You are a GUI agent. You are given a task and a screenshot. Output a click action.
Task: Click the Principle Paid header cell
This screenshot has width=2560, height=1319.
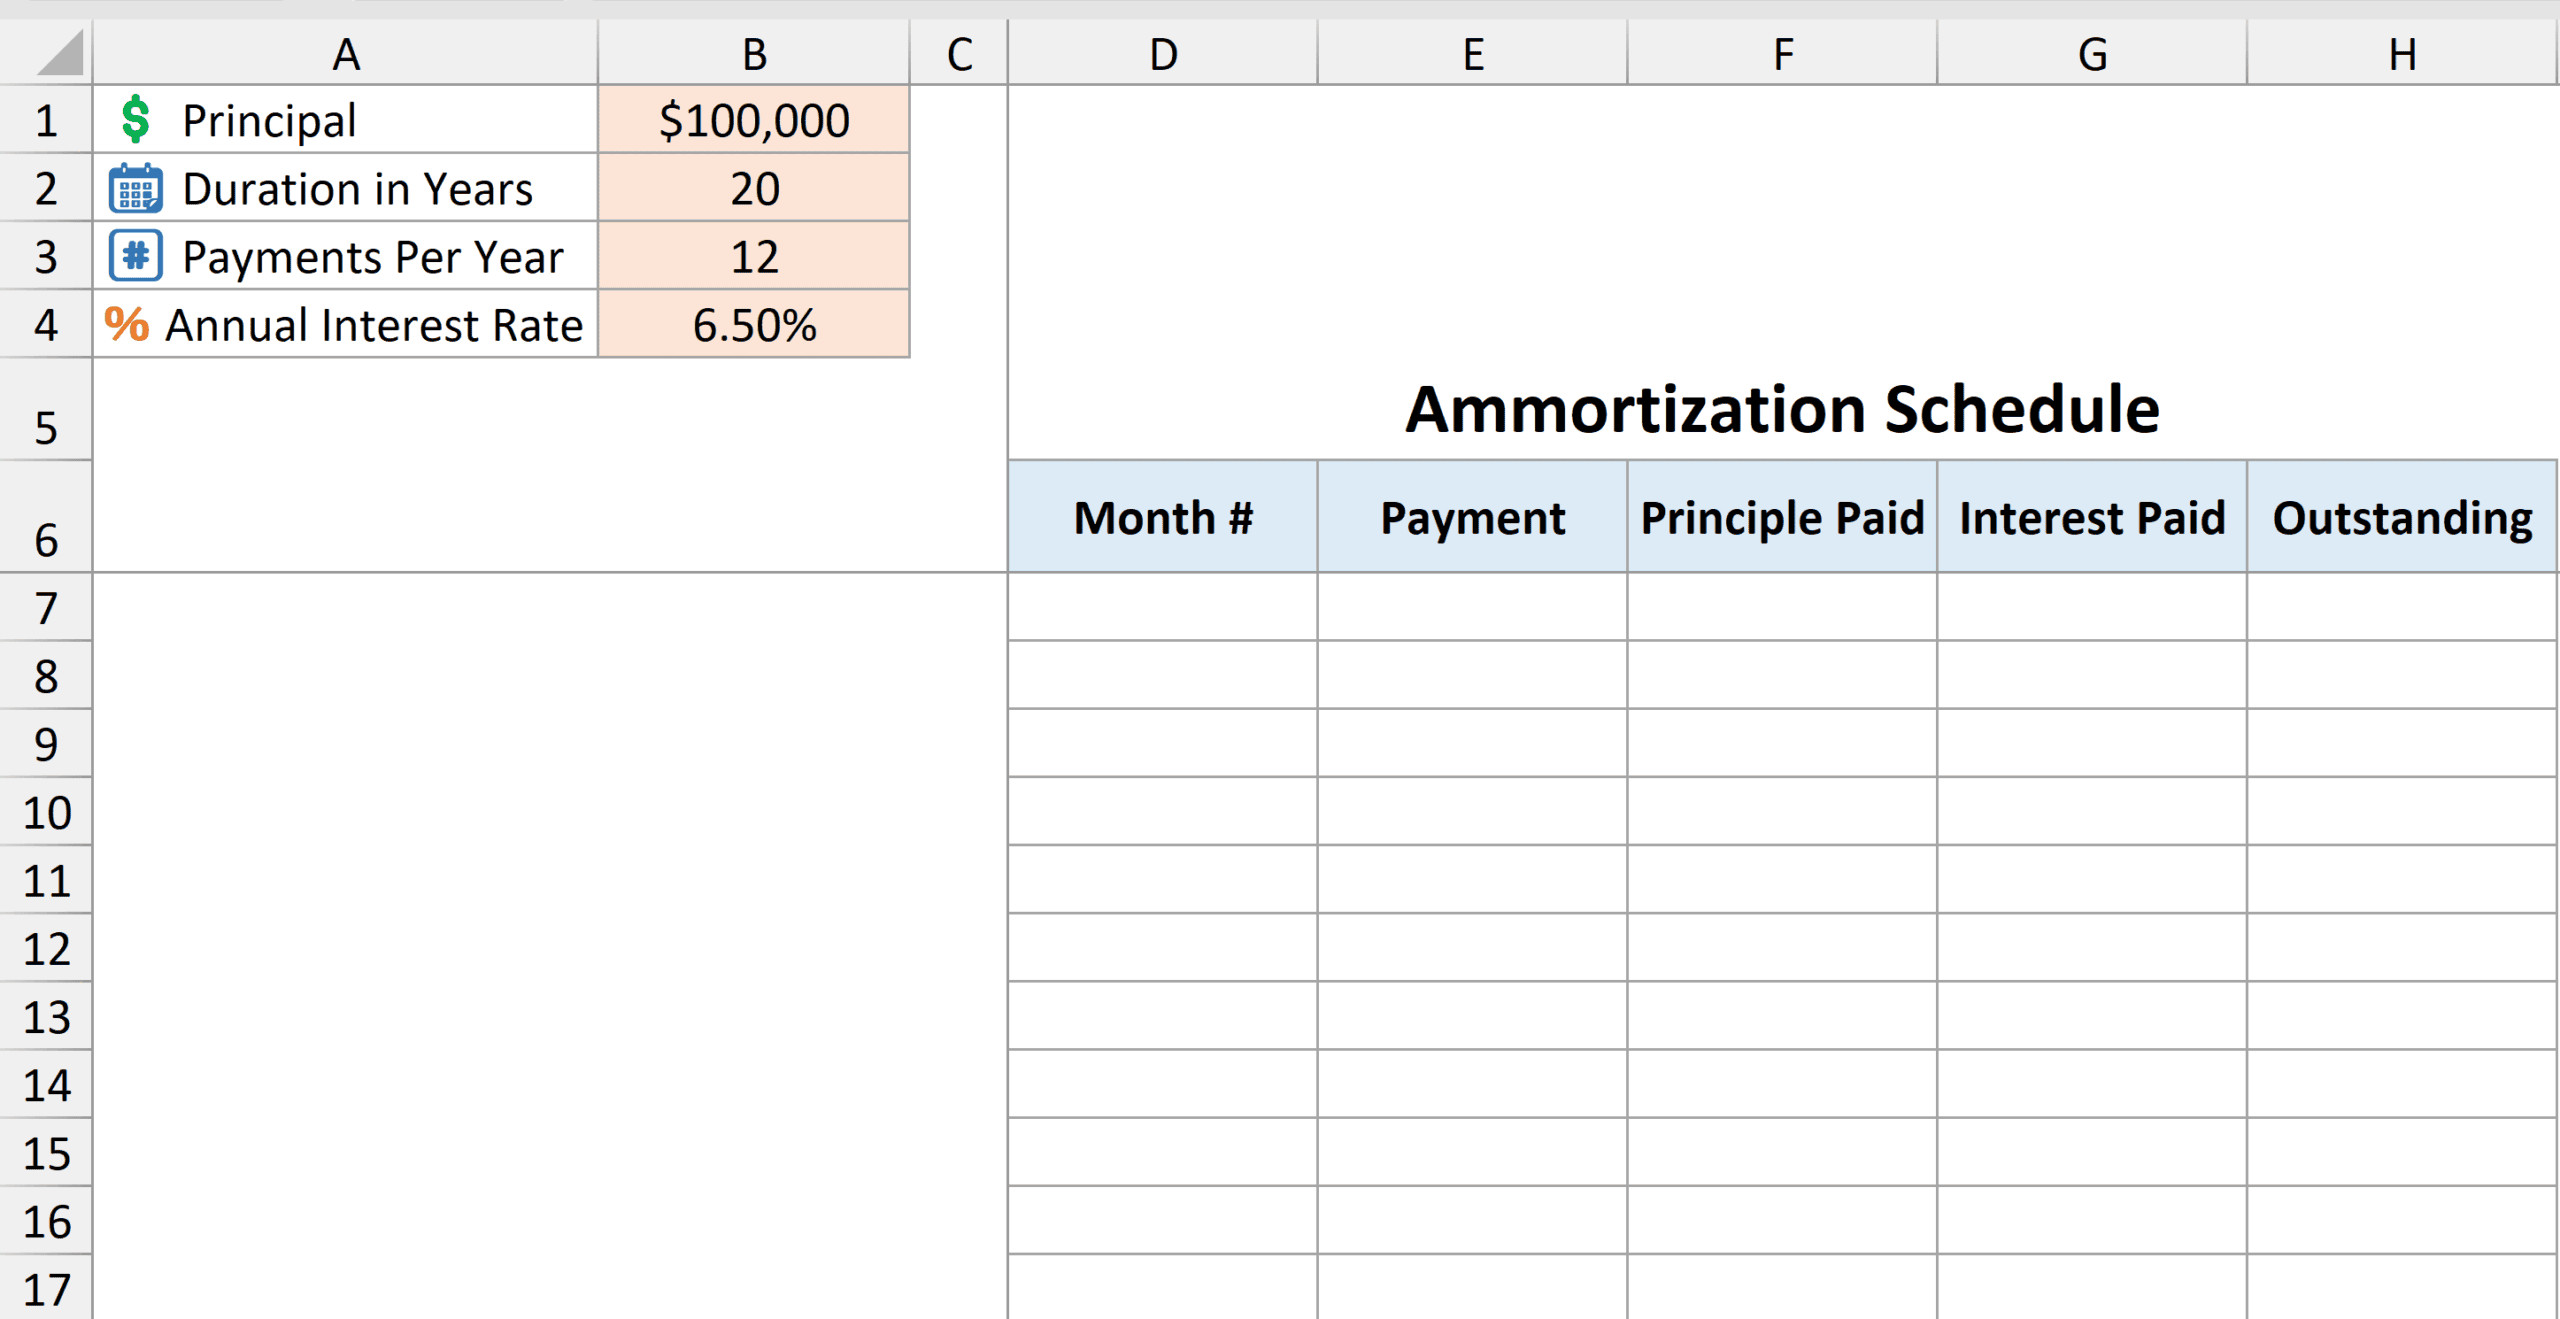1782,518
